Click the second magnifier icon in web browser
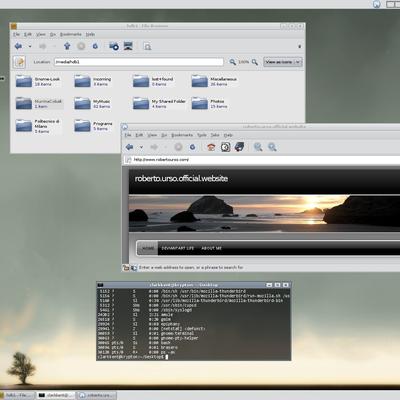Screen dimensions: 400x400 [272, 147]
